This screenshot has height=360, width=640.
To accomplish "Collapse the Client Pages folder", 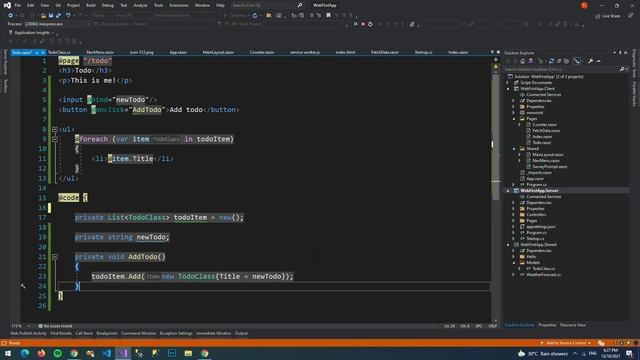I will coord(514,119).
